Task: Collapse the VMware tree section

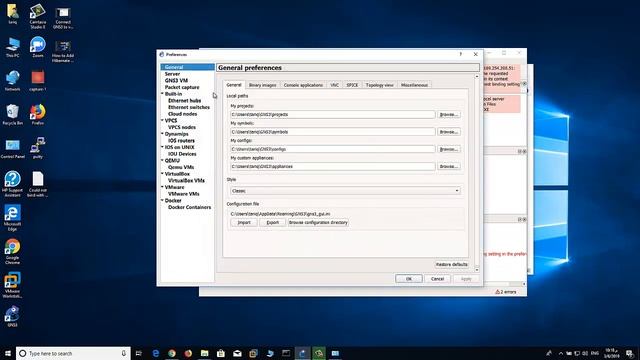Action: coord(162,187)
